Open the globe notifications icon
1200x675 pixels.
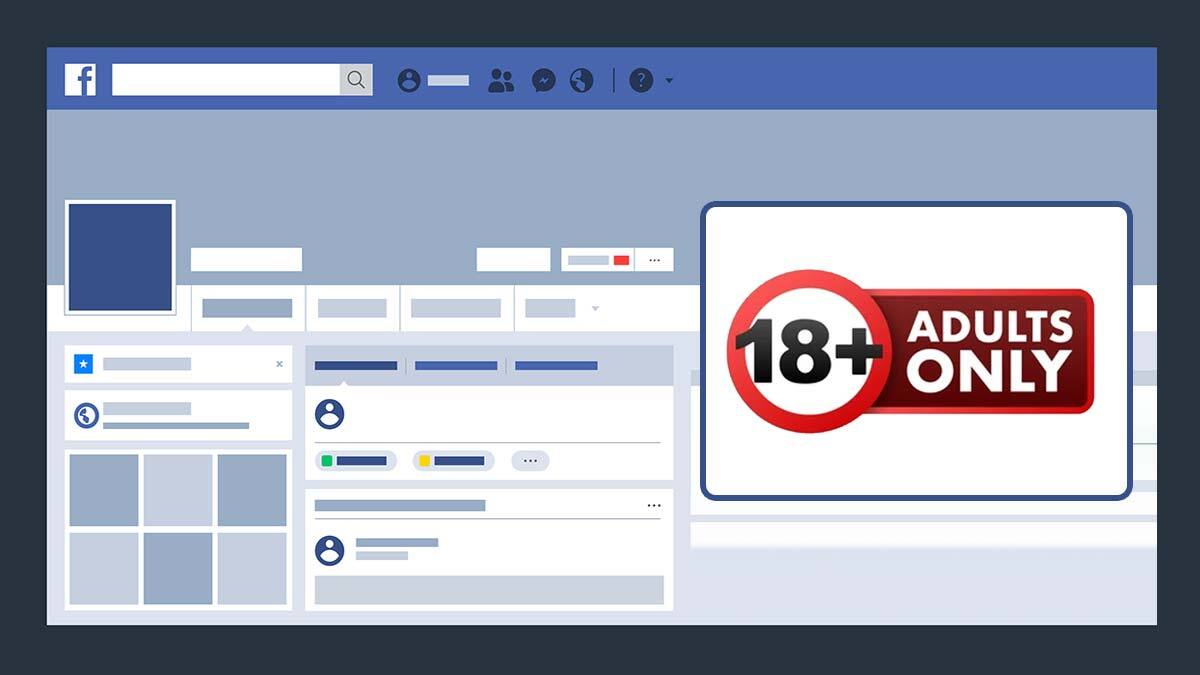(582, 80)
